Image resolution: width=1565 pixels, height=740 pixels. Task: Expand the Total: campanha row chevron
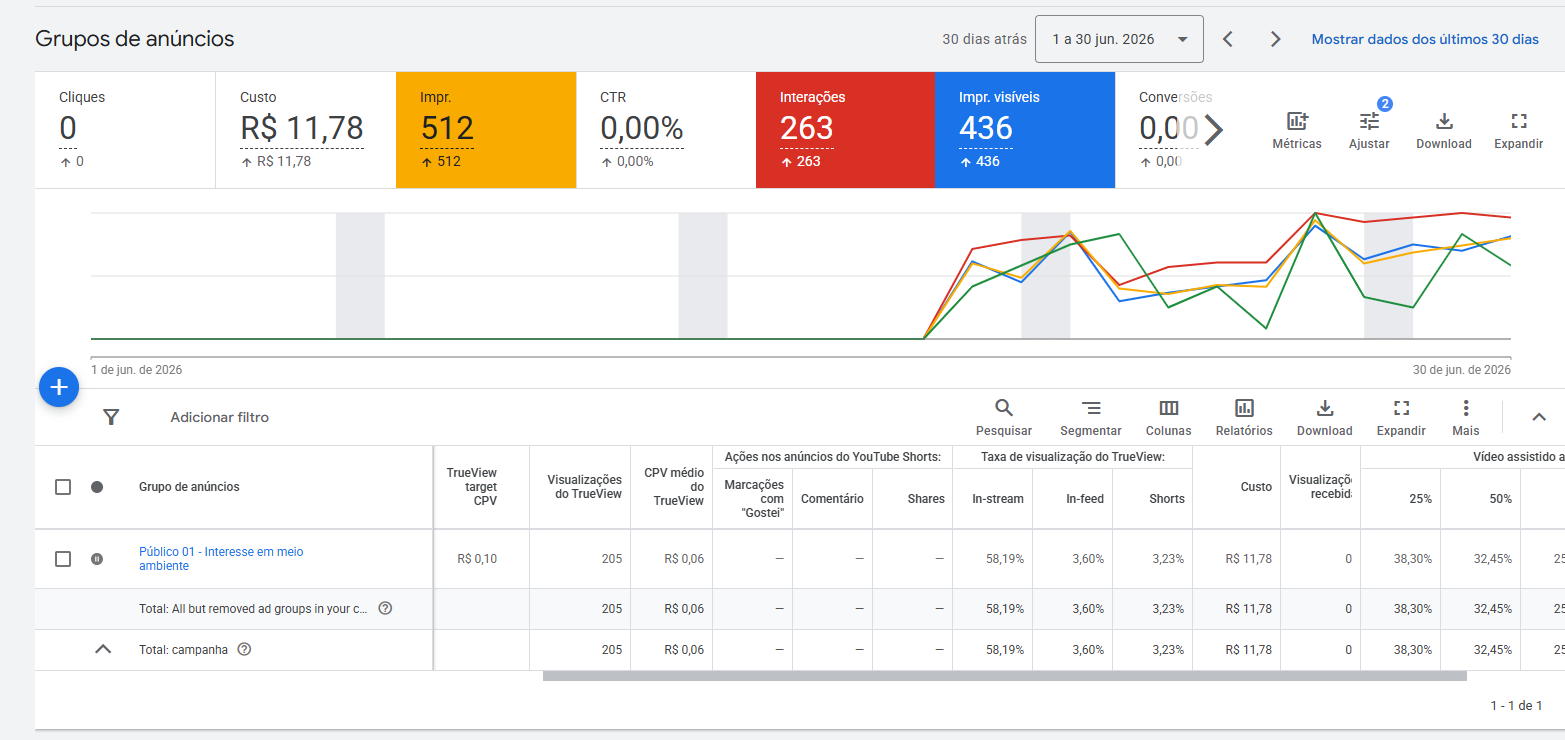tap(102, 649)
